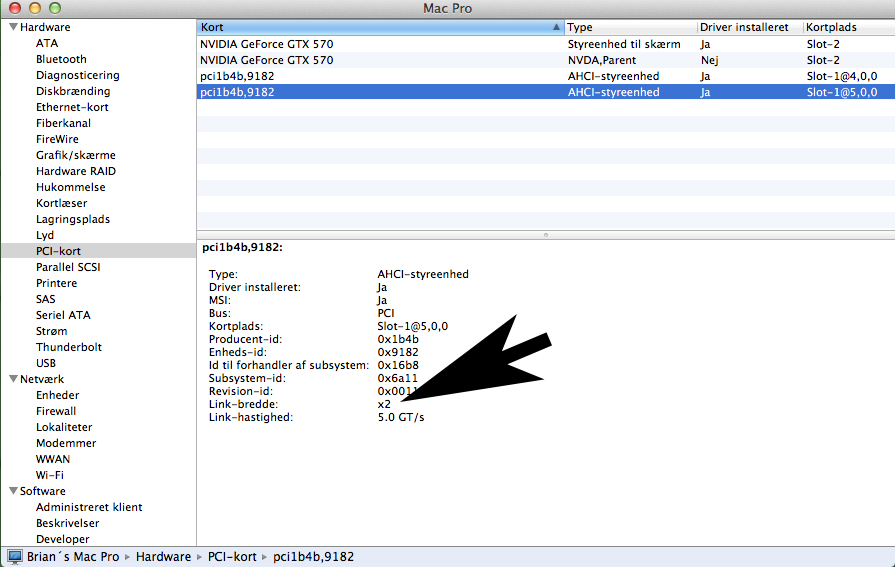Screen dimensions: 895x567
Task: Click the Kort column sort arrow
Action: click(556, 27)
